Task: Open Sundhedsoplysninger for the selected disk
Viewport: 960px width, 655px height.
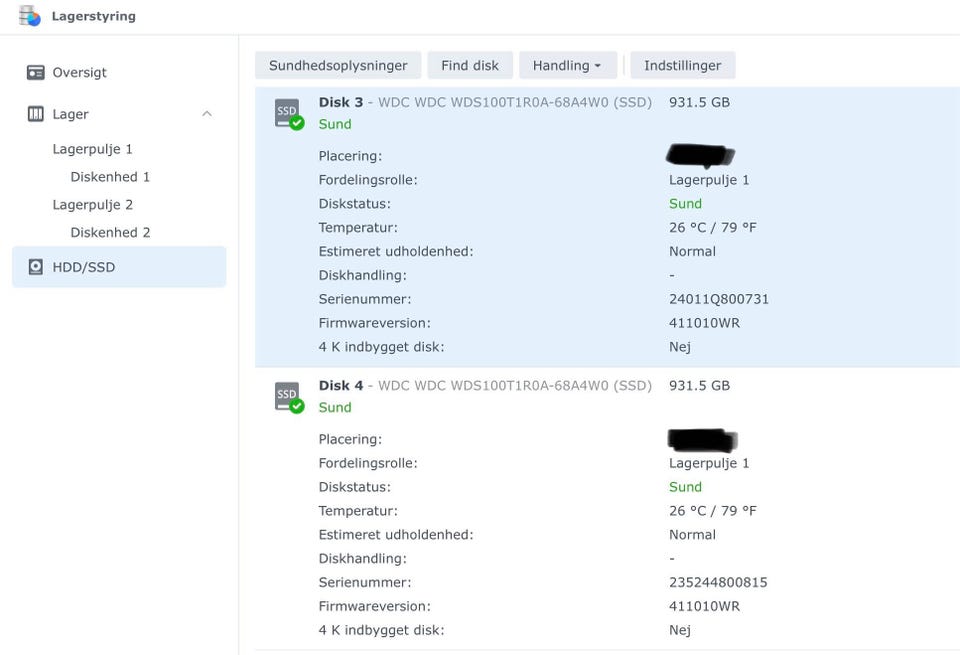Action: pyautogui.click(x=338, y=65)
